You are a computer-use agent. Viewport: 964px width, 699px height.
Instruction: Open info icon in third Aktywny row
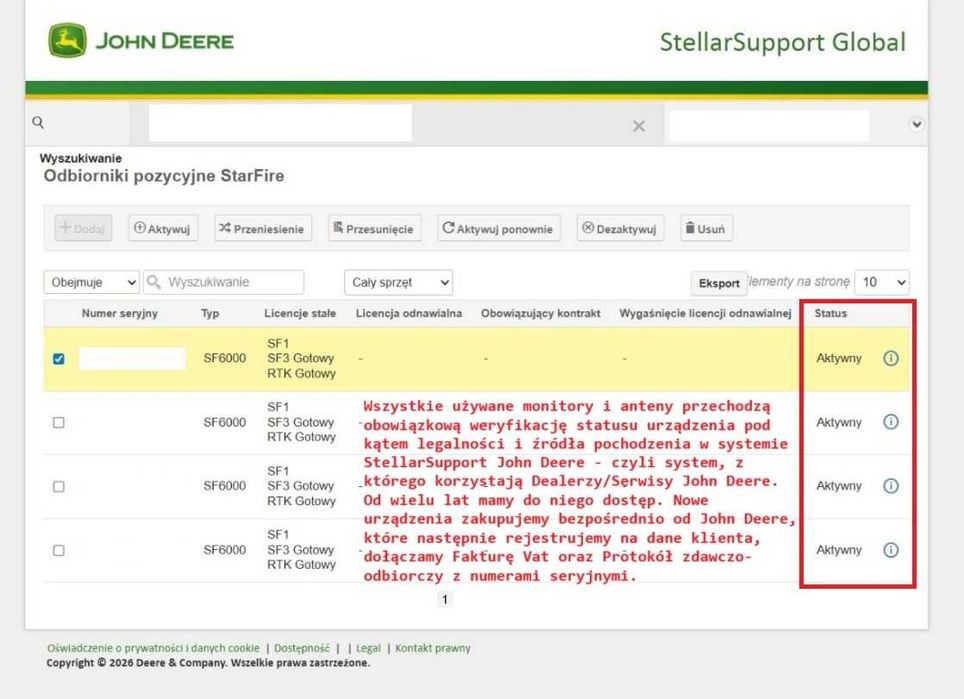click(891, 486)
